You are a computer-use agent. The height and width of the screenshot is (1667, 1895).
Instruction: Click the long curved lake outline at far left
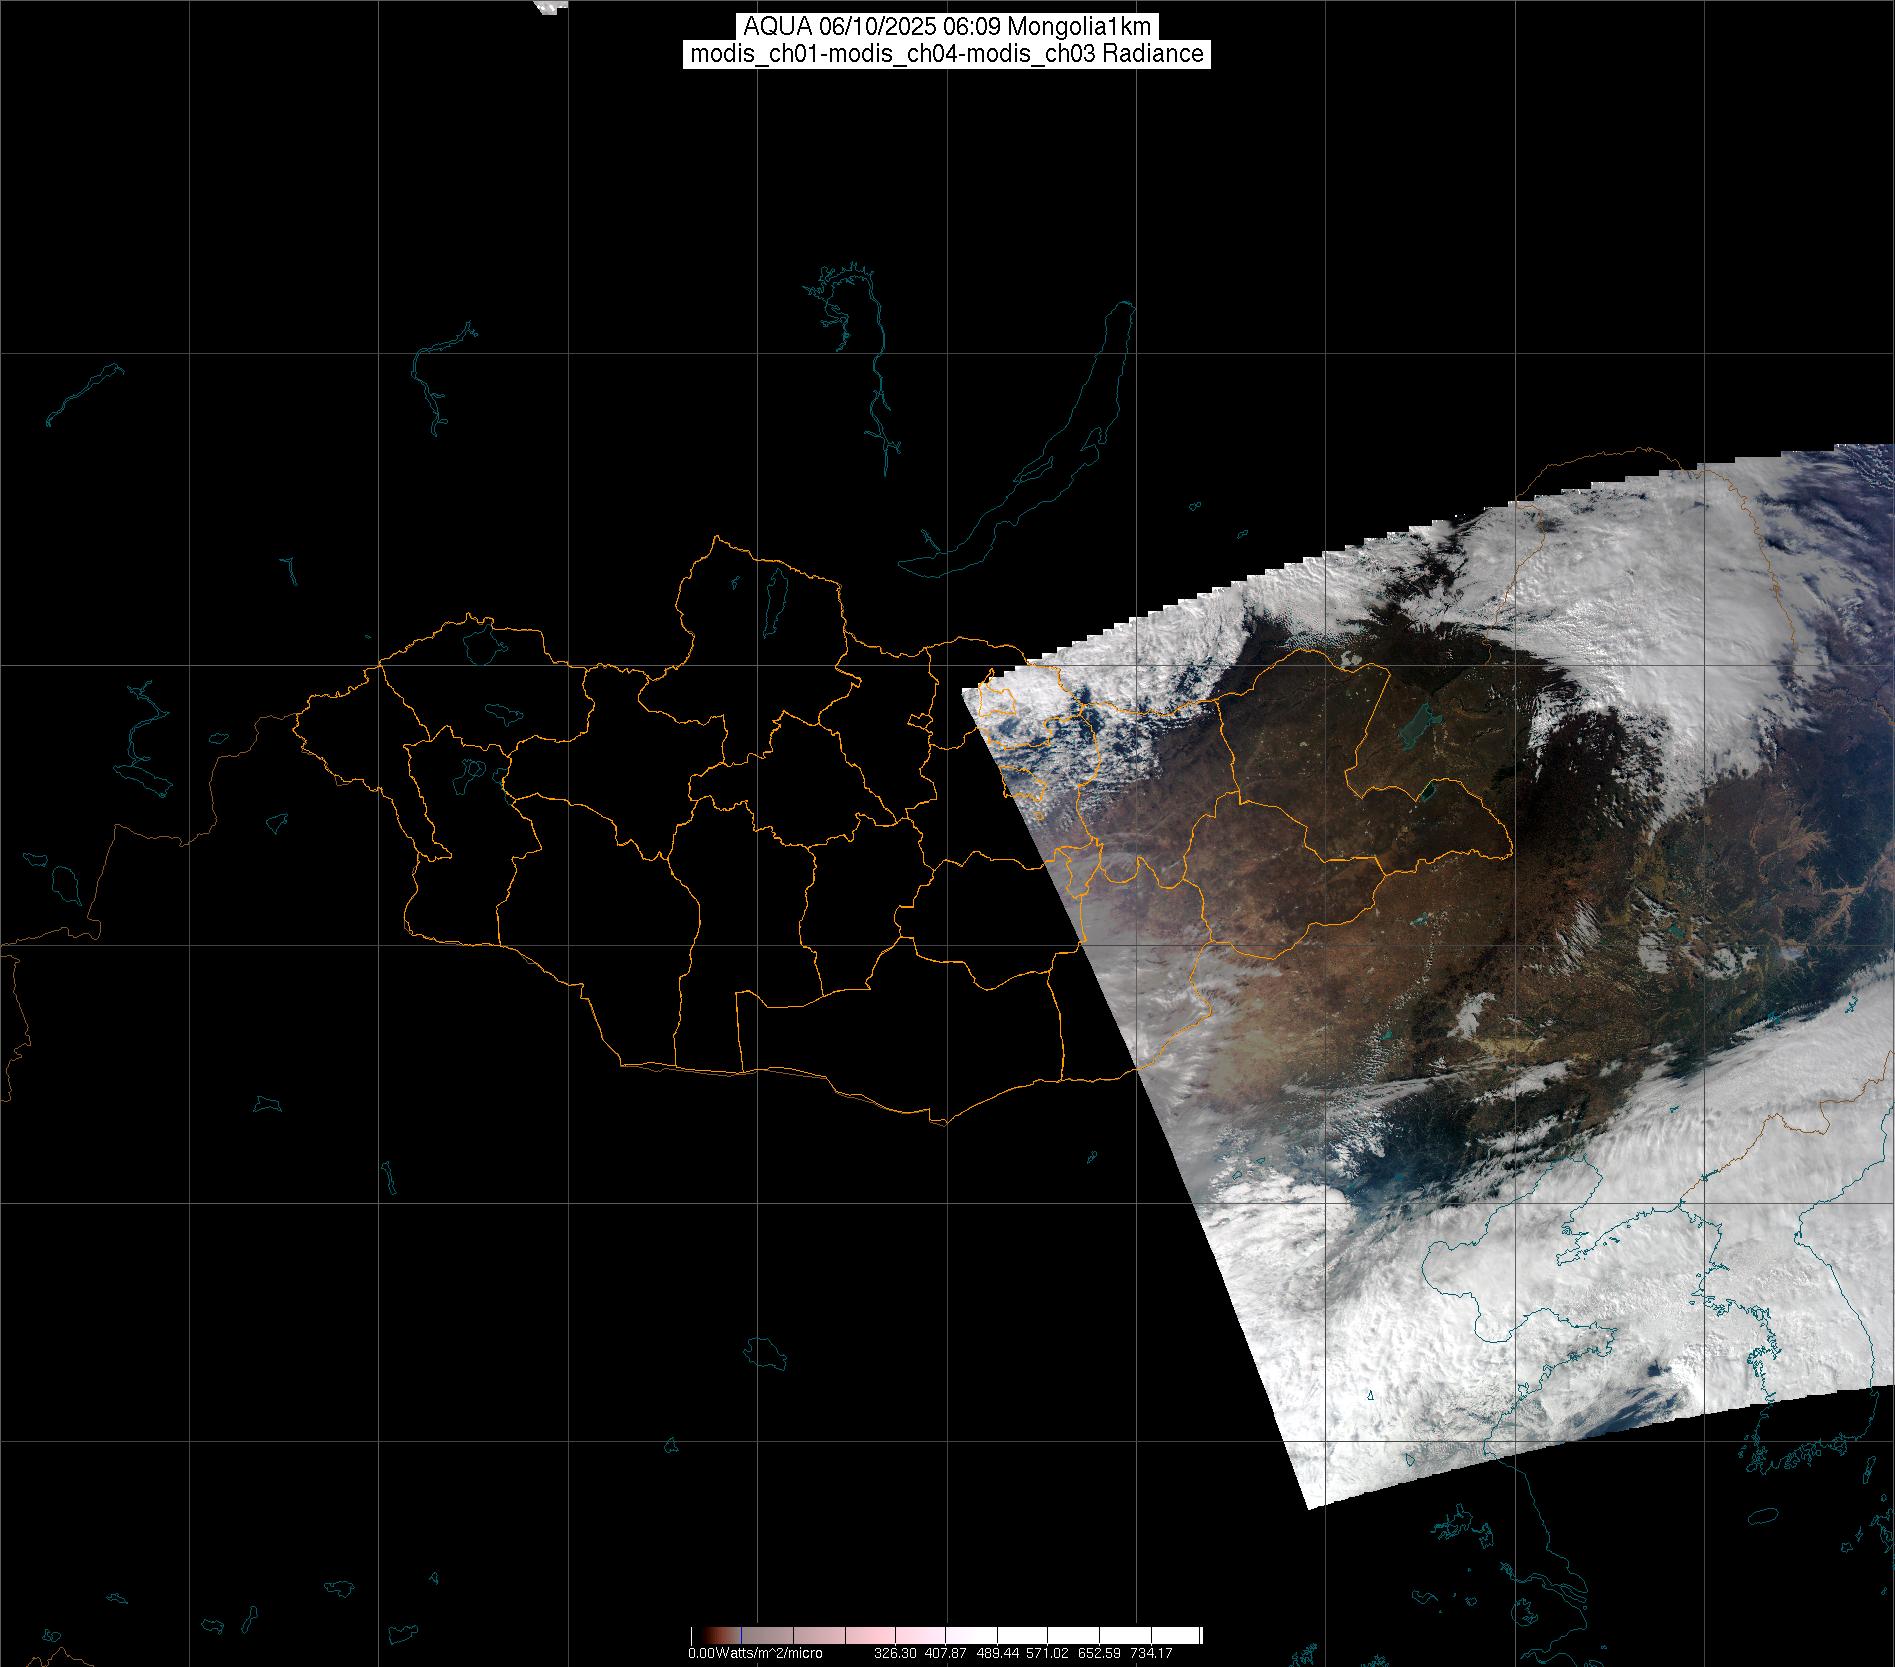[85, 394]
